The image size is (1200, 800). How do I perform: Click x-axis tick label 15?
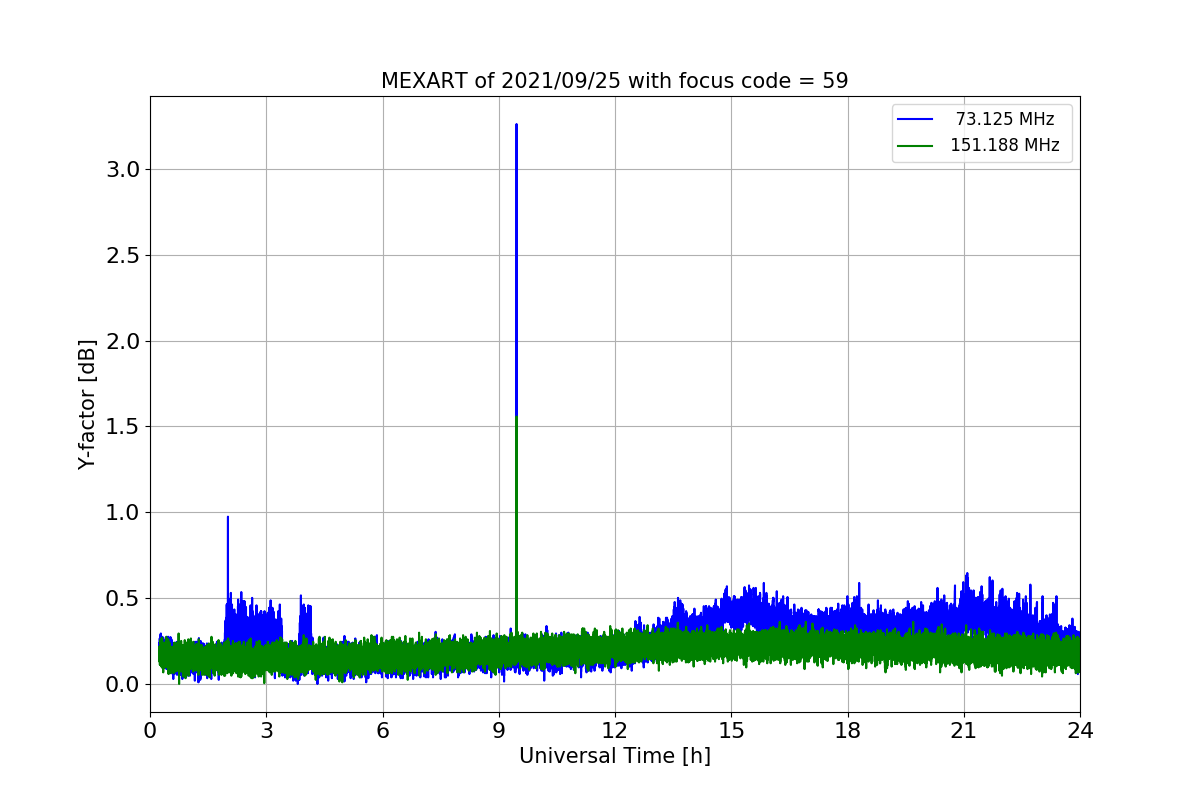(731, 731)
